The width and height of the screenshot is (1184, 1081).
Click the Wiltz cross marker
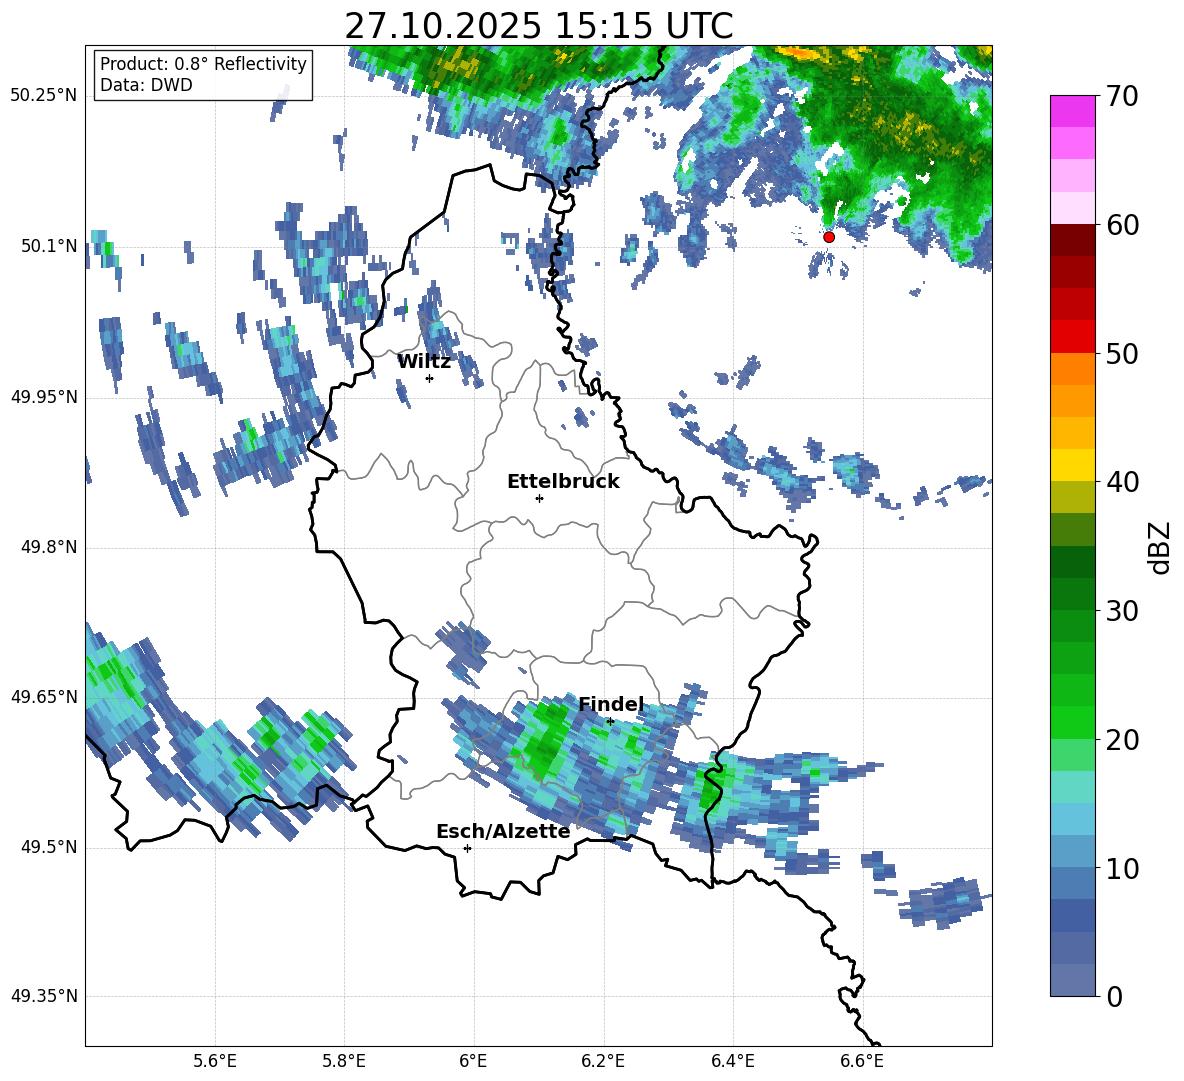tap(430, 378)
